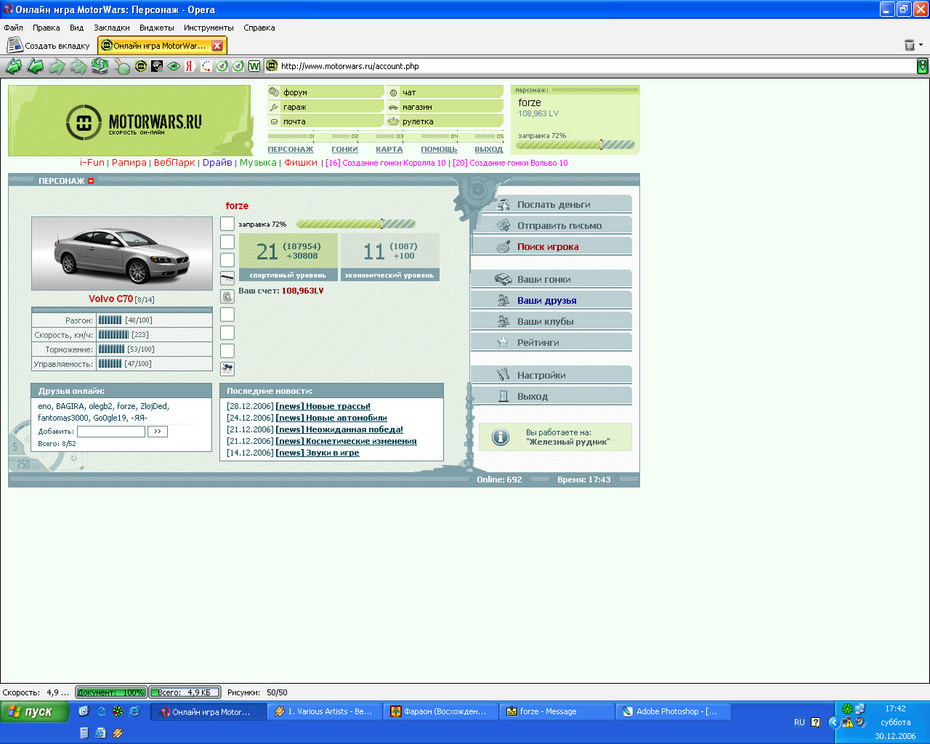Click the empty slot beside заправка 72% label
The width and height of the screenshot is (930, 744).
(227, 224)
